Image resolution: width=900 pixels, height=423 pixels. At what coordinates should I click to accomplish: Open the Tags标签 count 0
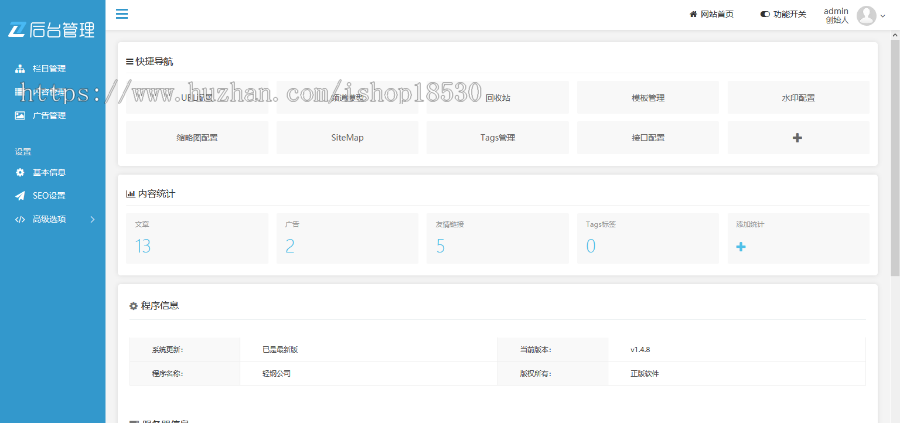coord(591,246)
